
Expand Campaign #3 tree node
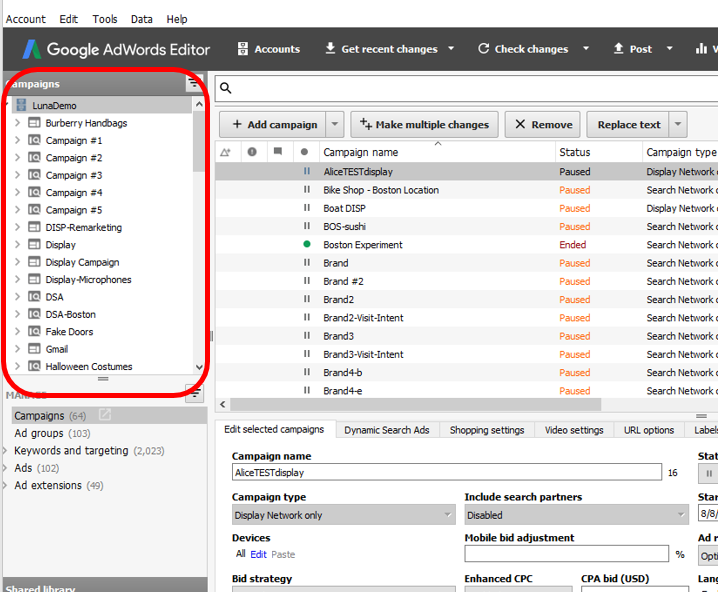tap(17, 174)
